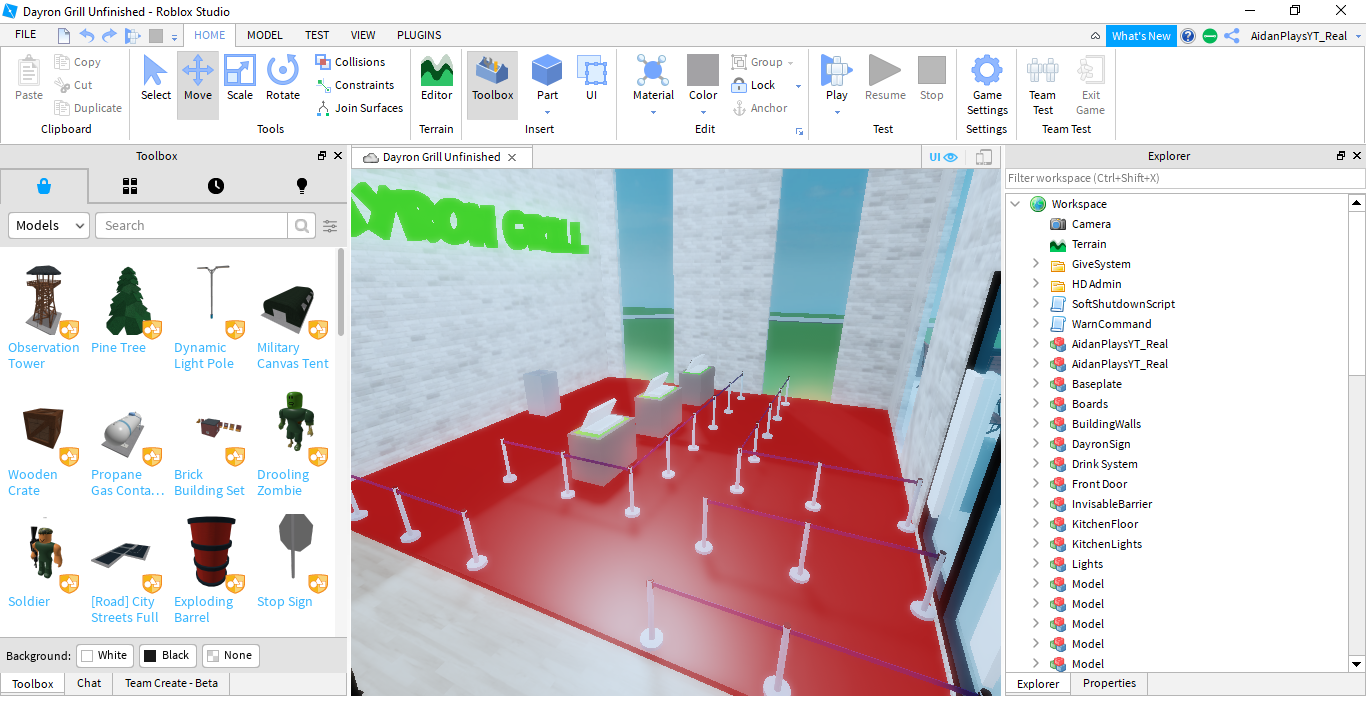Image resolution: width=1366 pixels, height=705 pixels.
Task: Open the Terrain Editor
Action: pyautogui.click(x=436, y=79)
